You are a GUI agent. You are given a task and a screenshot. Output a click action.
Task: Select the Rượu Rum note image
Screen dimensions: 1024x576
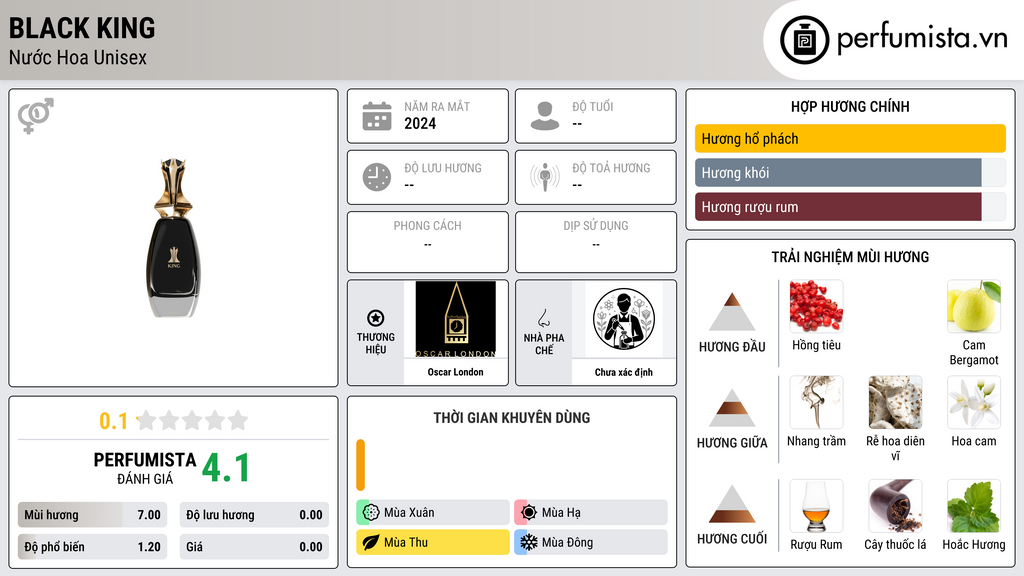pos(816,506)
